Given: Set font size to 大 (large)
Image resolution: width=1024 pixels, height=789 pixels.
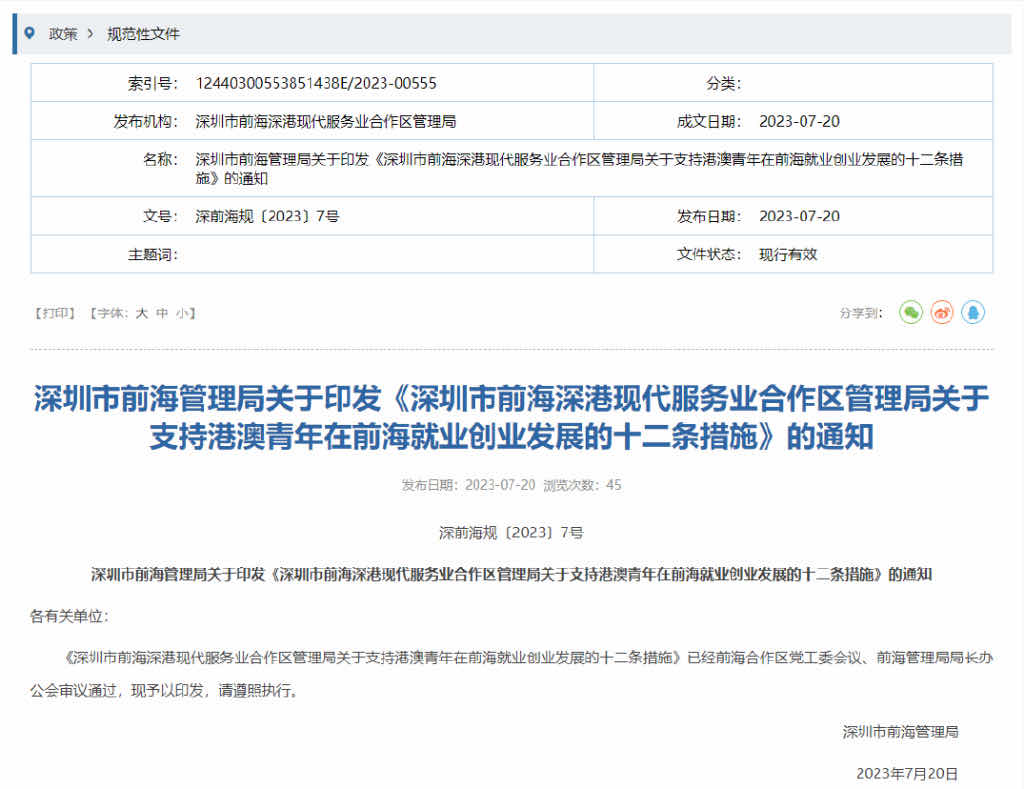Looking at the screenshot, I should 141,313.
